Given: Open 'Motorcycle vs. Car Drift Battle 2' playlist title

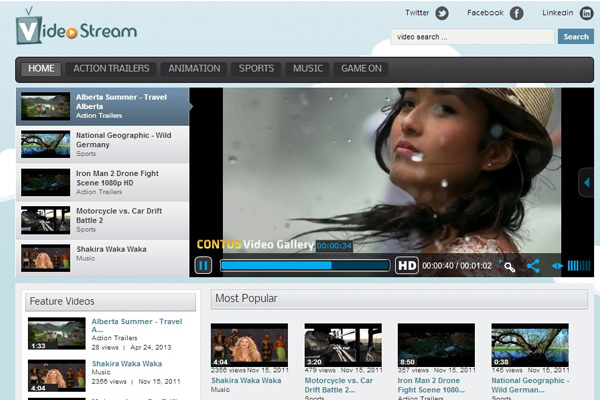Looking at the screenshot, I should click(x=119, y=216).
